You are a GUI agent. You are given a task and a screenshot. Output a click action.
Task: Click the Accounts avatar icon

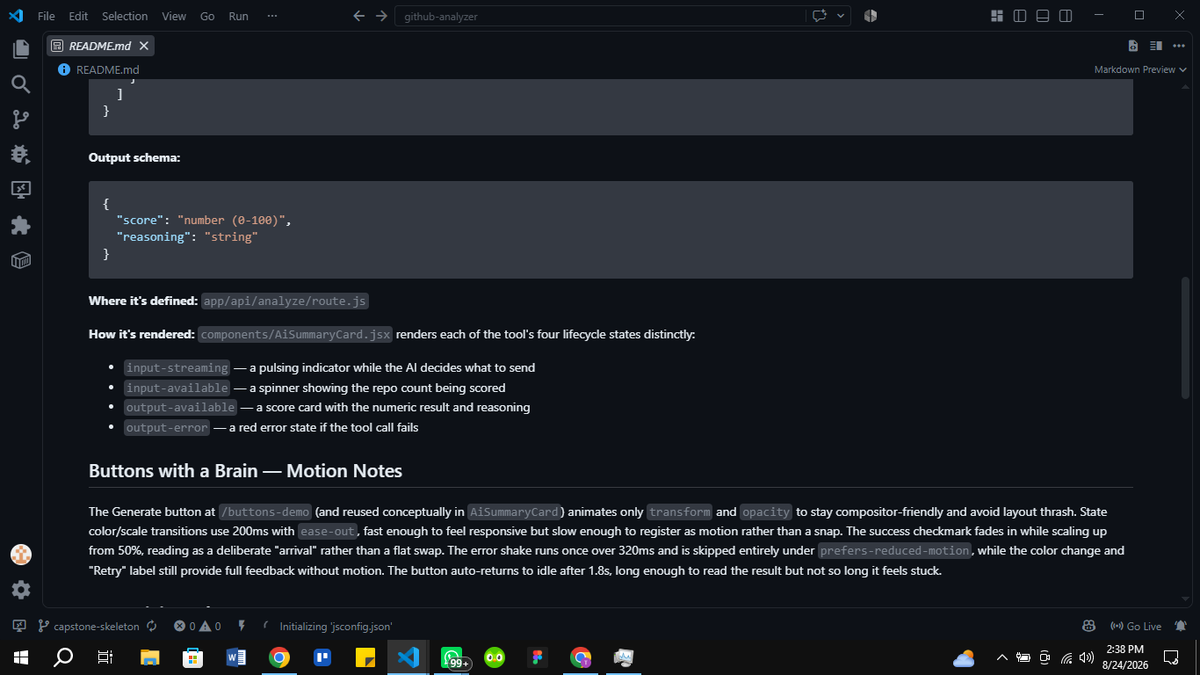tap(20, 554)
